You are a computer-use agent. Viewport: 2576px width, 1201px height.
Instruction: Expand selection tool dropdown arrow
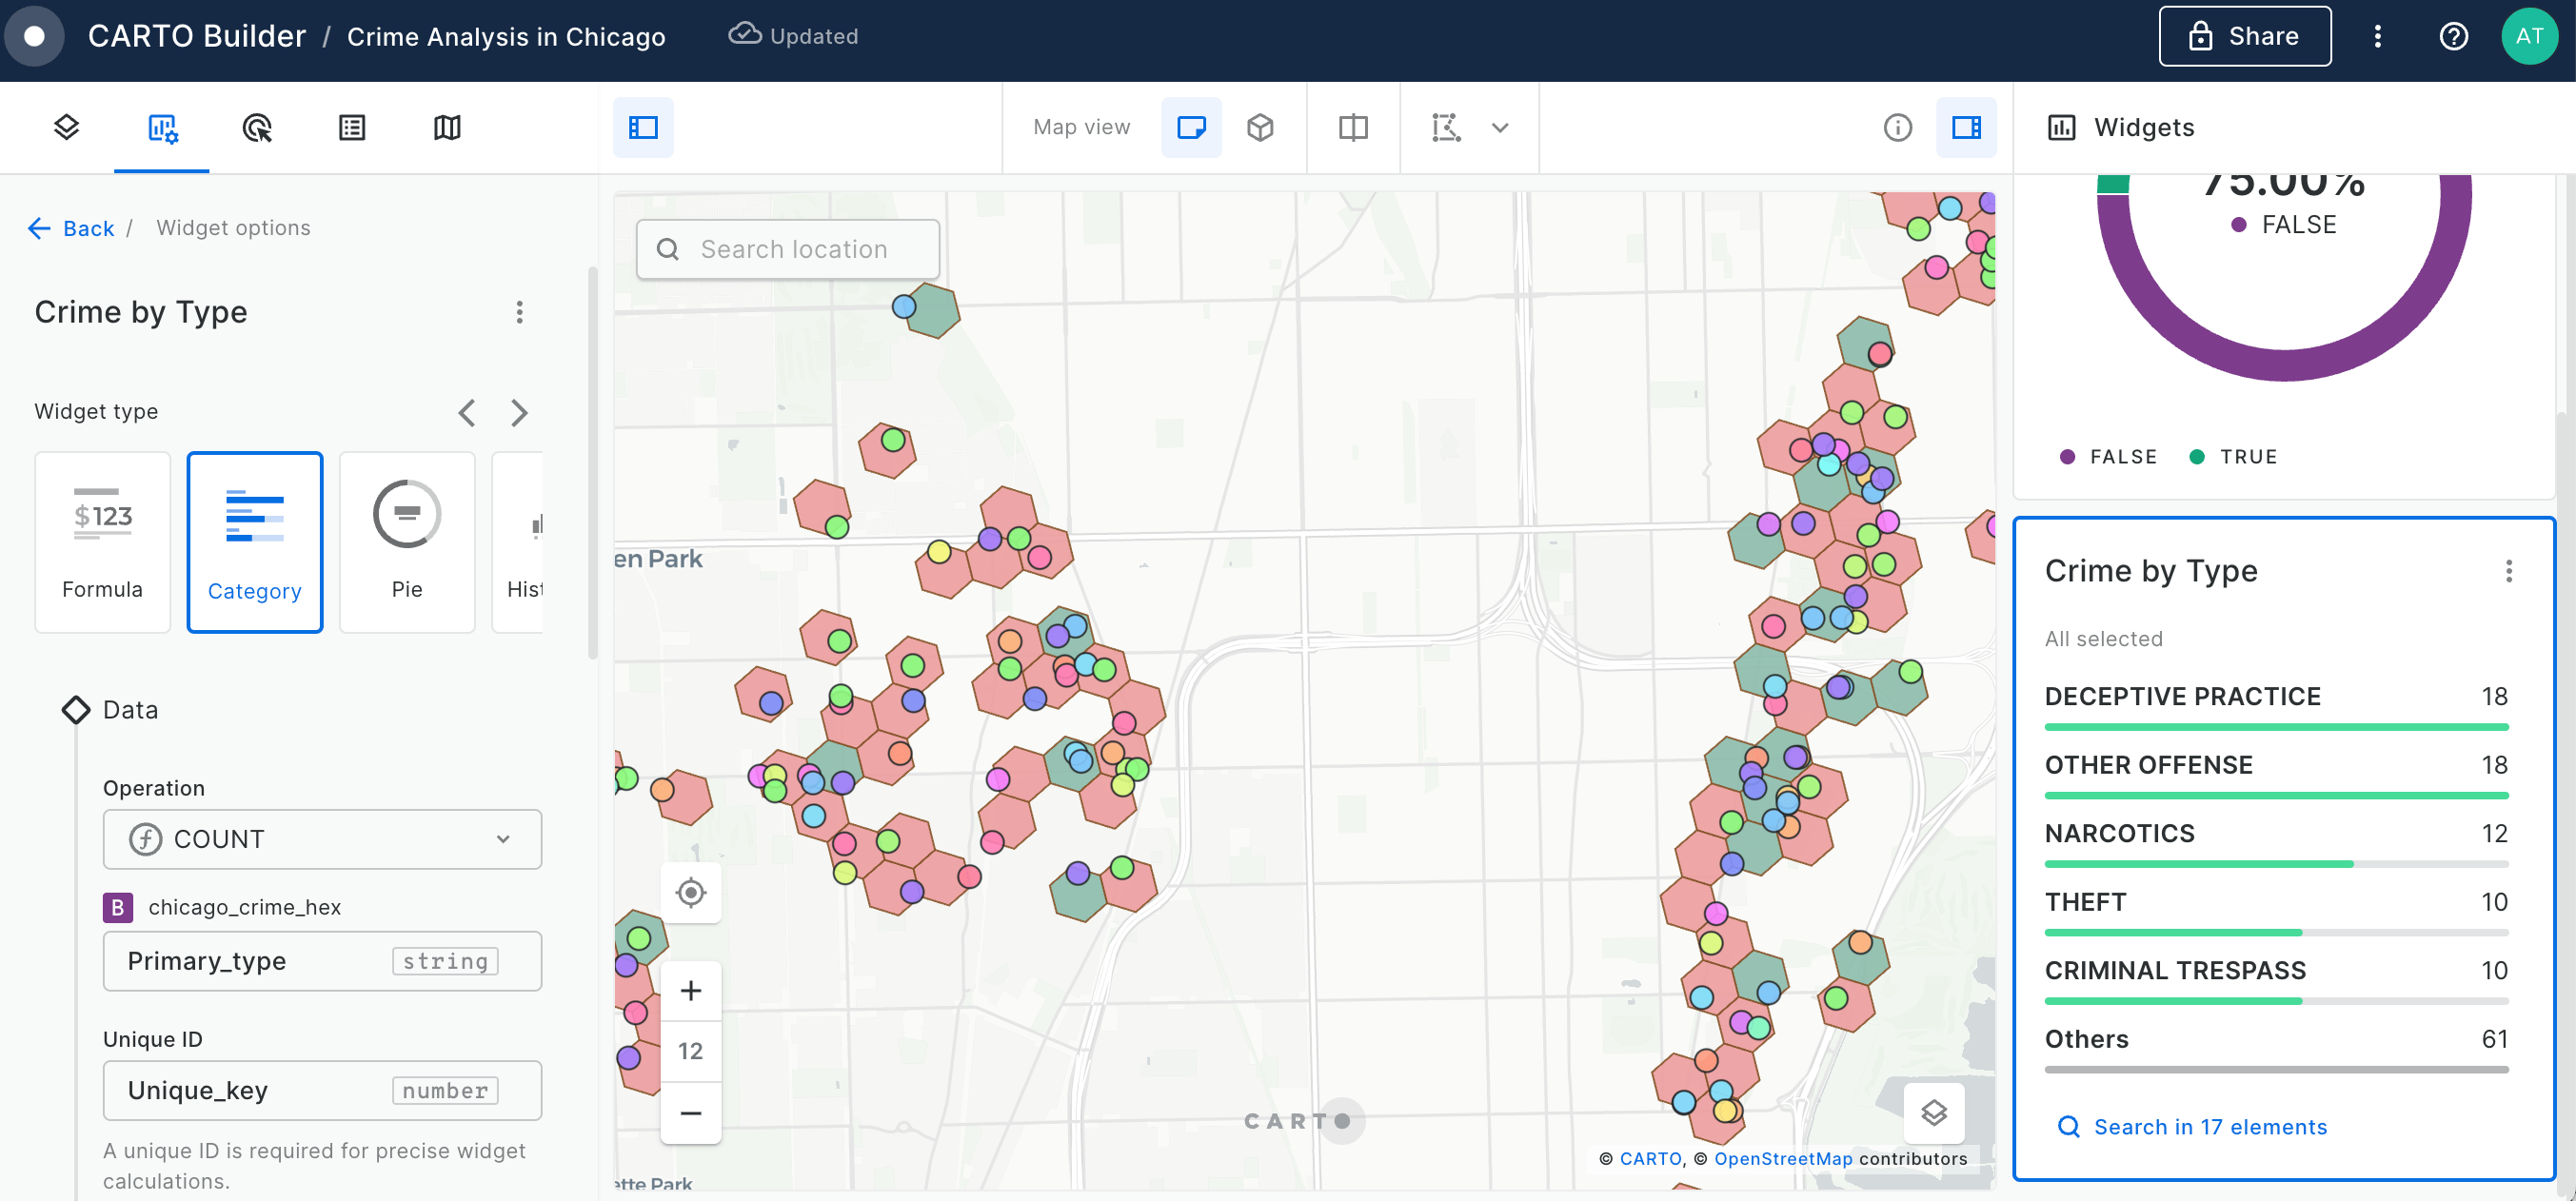1500,127
